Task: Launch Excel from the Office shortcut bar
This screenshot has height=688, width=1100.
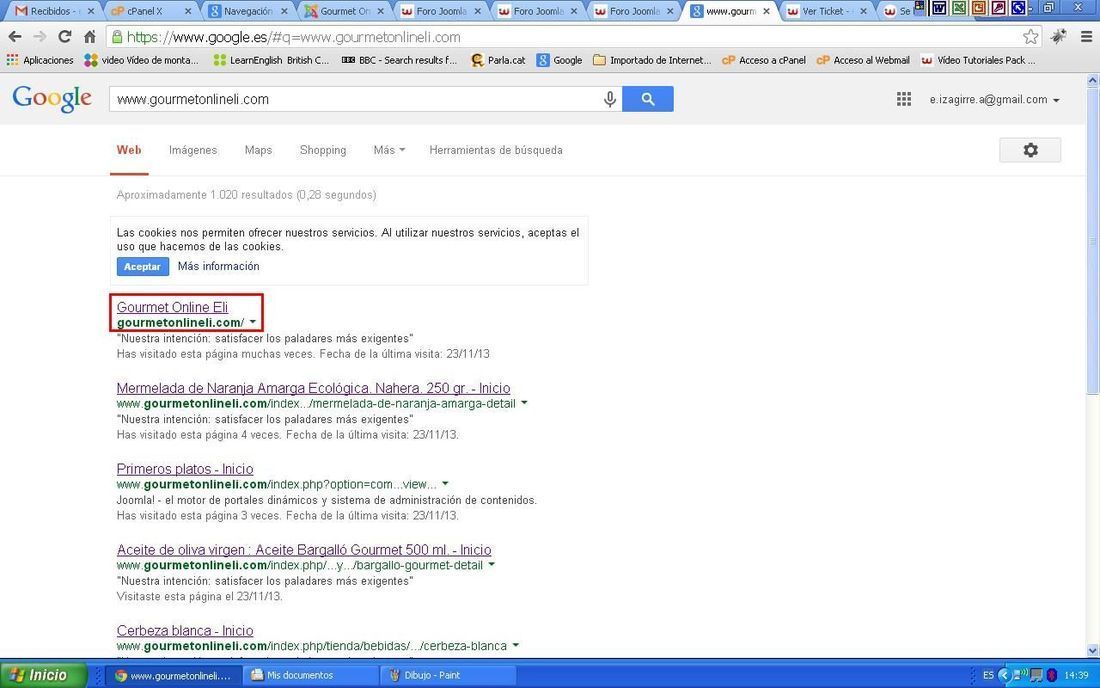Action: tap(958, 8)
